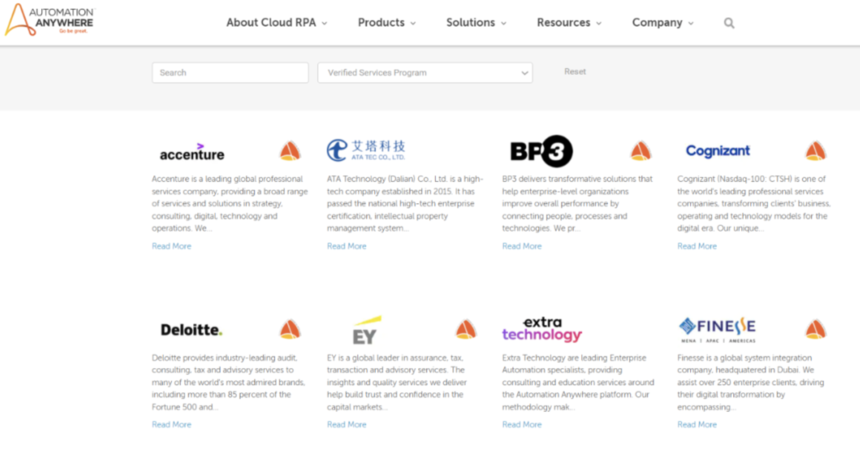Open the Solutions menu
Screen dimensions: 860x455
pos(476,23)
